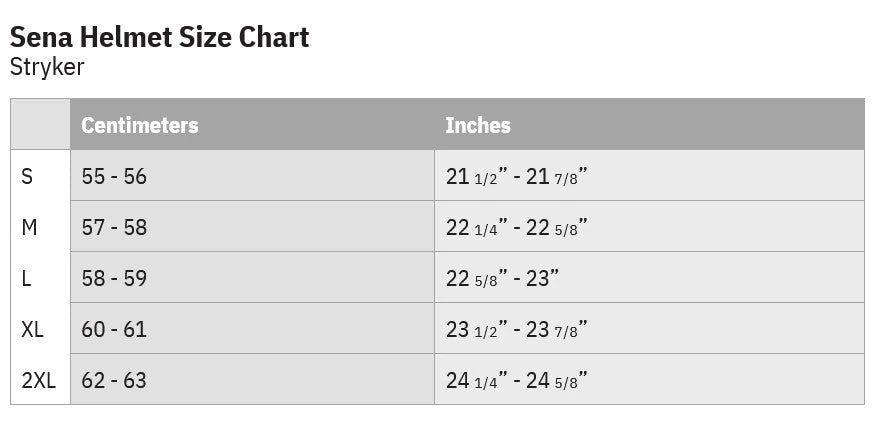Select the L size row label
The width and height of the screenshot is (884, 440).
click(x=26, y=279)
